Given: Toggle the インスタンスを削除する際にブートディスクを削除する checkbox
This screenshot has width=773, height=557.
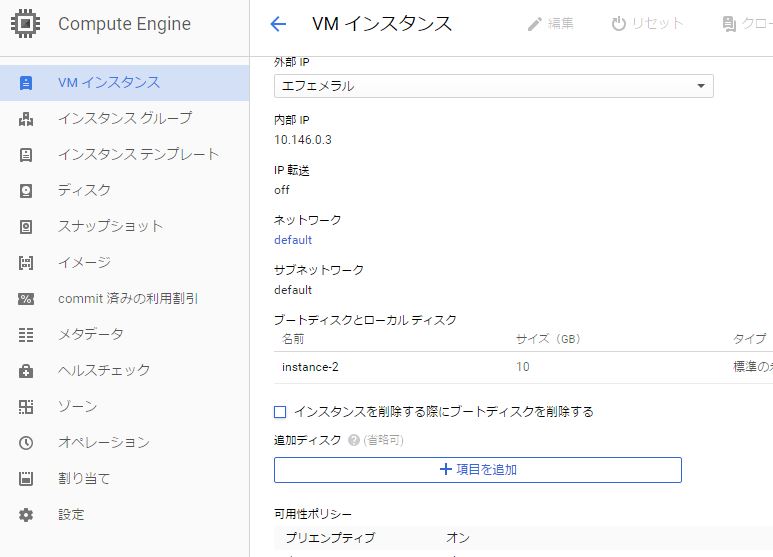Looking at the screenshot, I should pyautogui.click(x=280, y=412).
